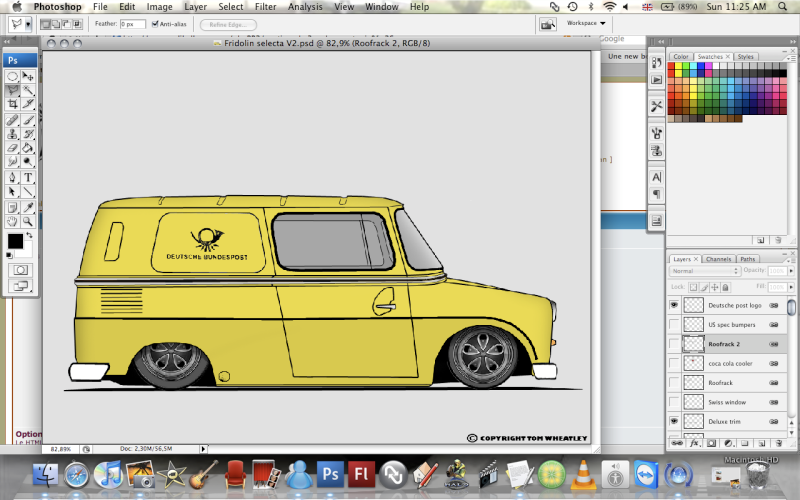
Task: Select the Eraser tool
Action: point(12,148)
